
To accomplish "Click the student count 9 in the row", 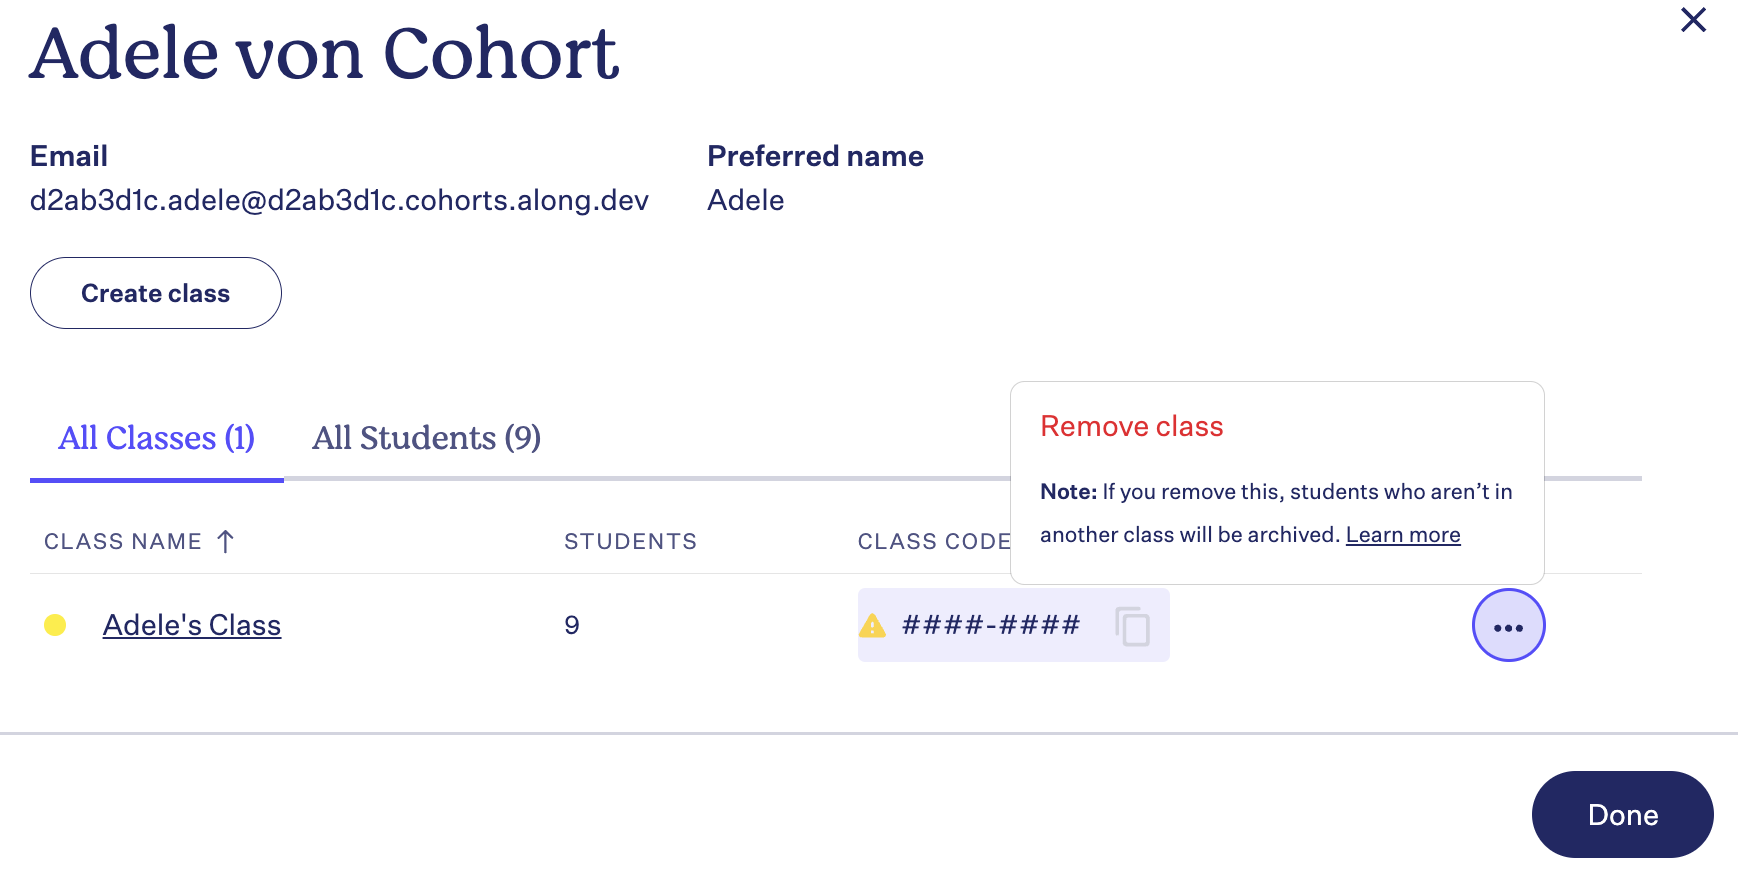I will click(x=572, y=625).
